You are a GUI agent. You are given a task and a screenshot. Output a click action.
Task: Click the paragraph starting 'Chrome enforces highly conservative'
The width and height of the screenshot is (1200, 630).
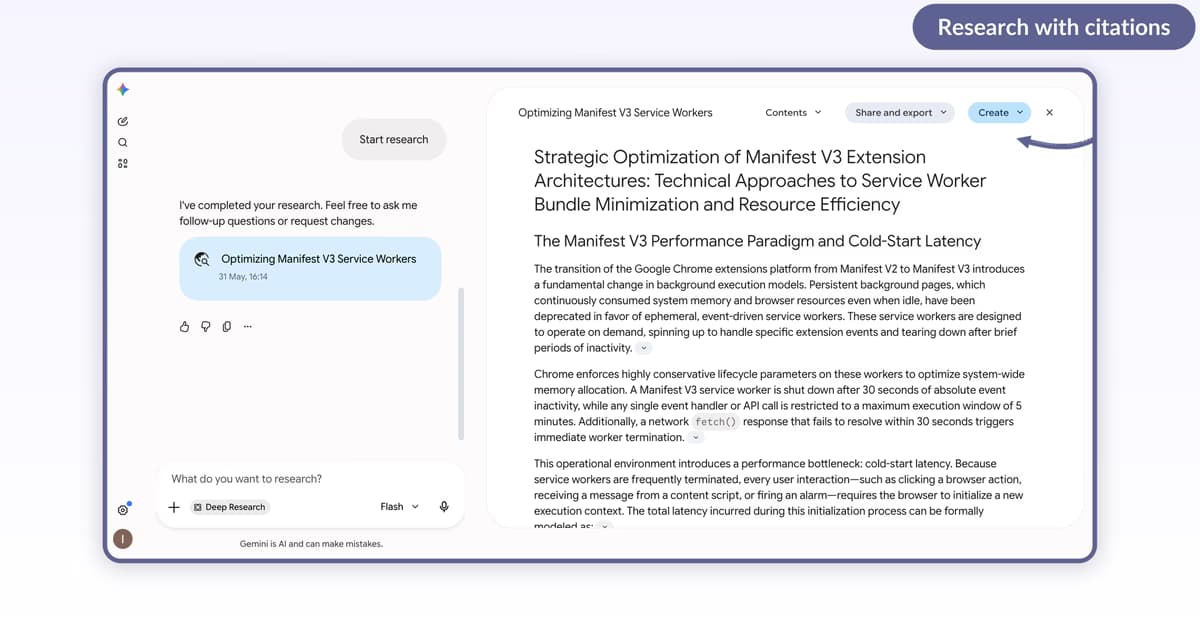tap(779, 406)
